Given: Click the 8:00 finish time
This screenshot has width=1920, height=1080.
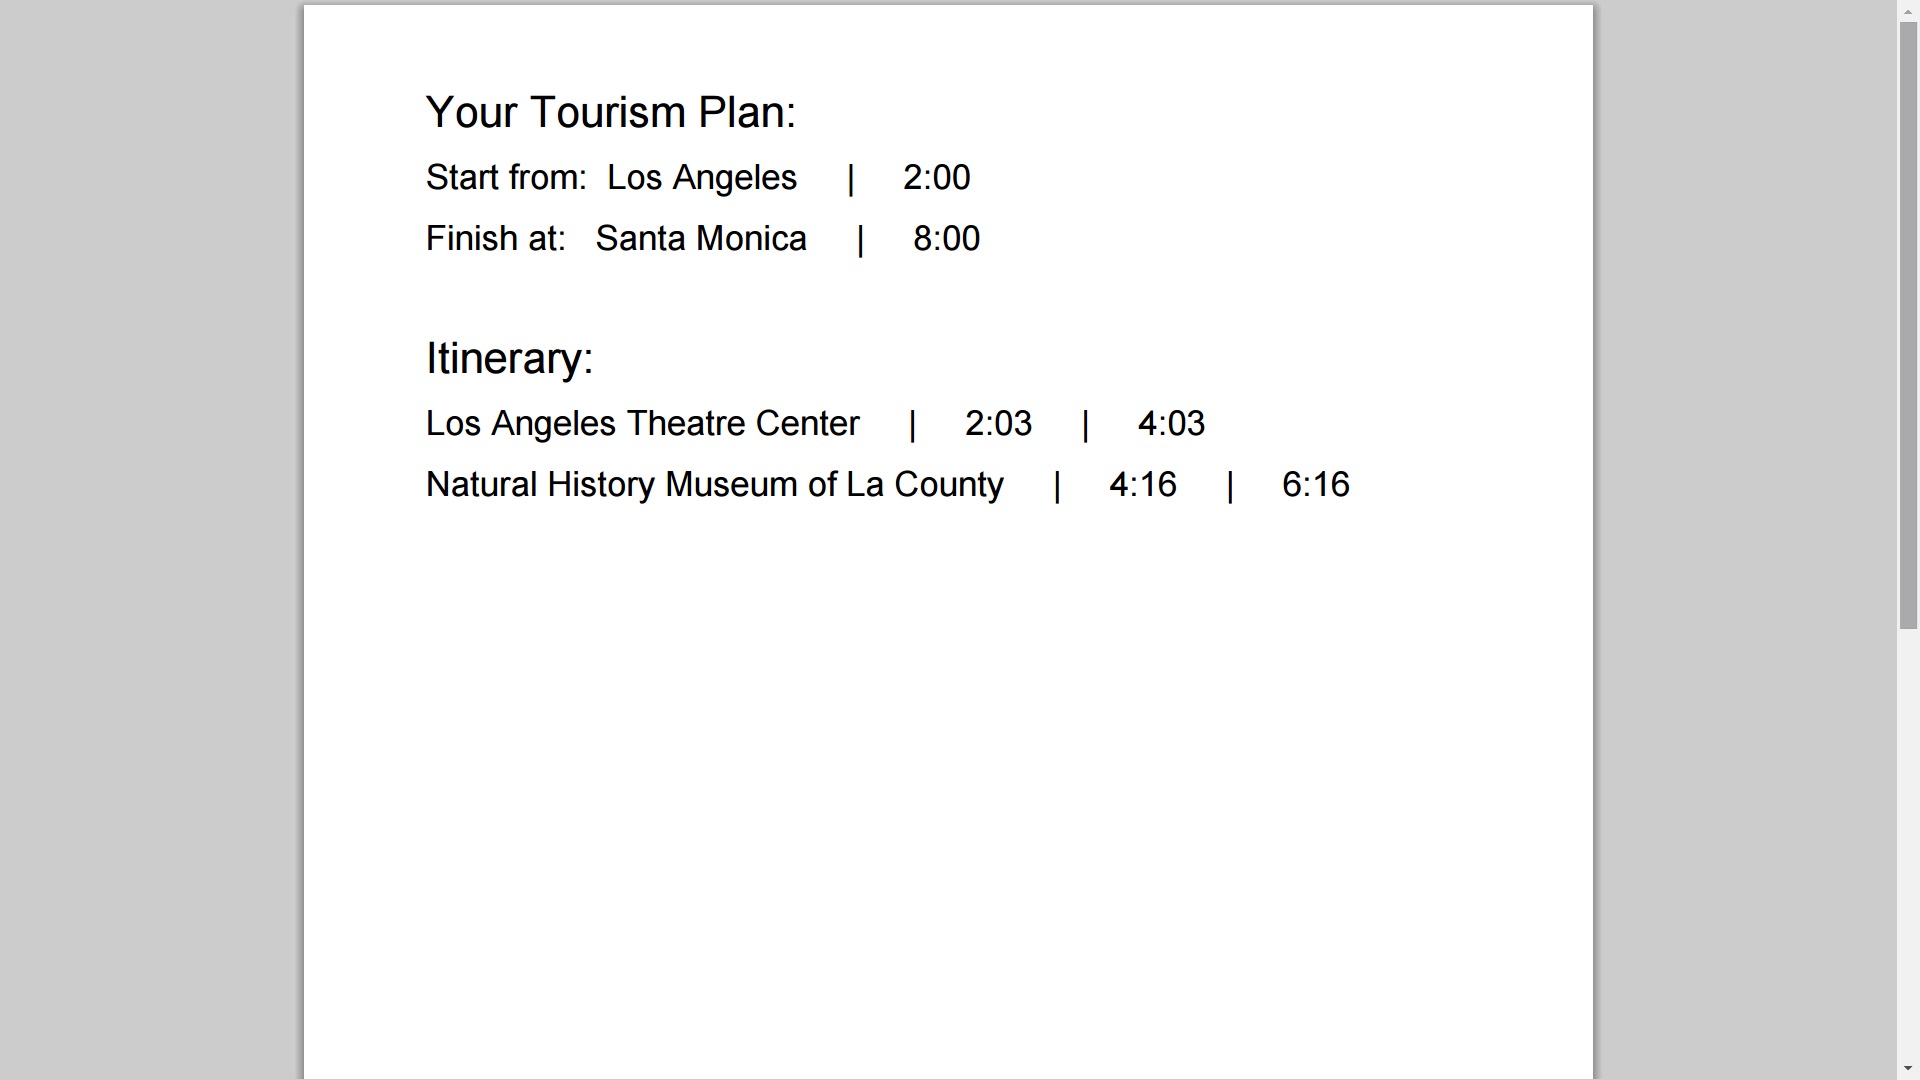Looking at the screenshot, I should [x=946, y=239].
